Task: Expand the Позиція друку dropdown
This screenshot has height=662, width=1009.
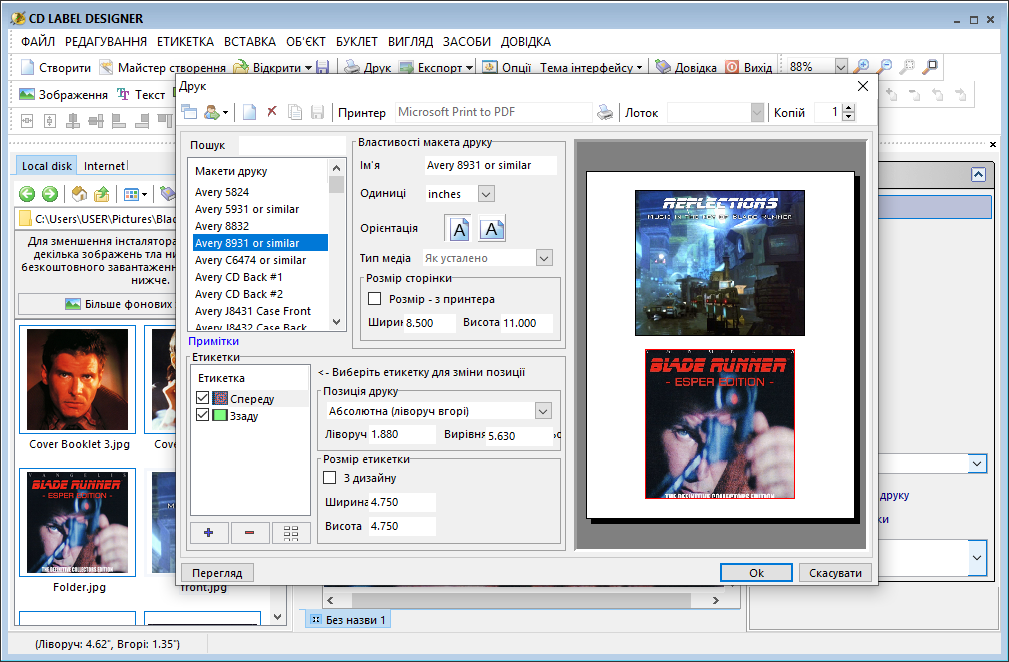Action: tap(543, 411)
